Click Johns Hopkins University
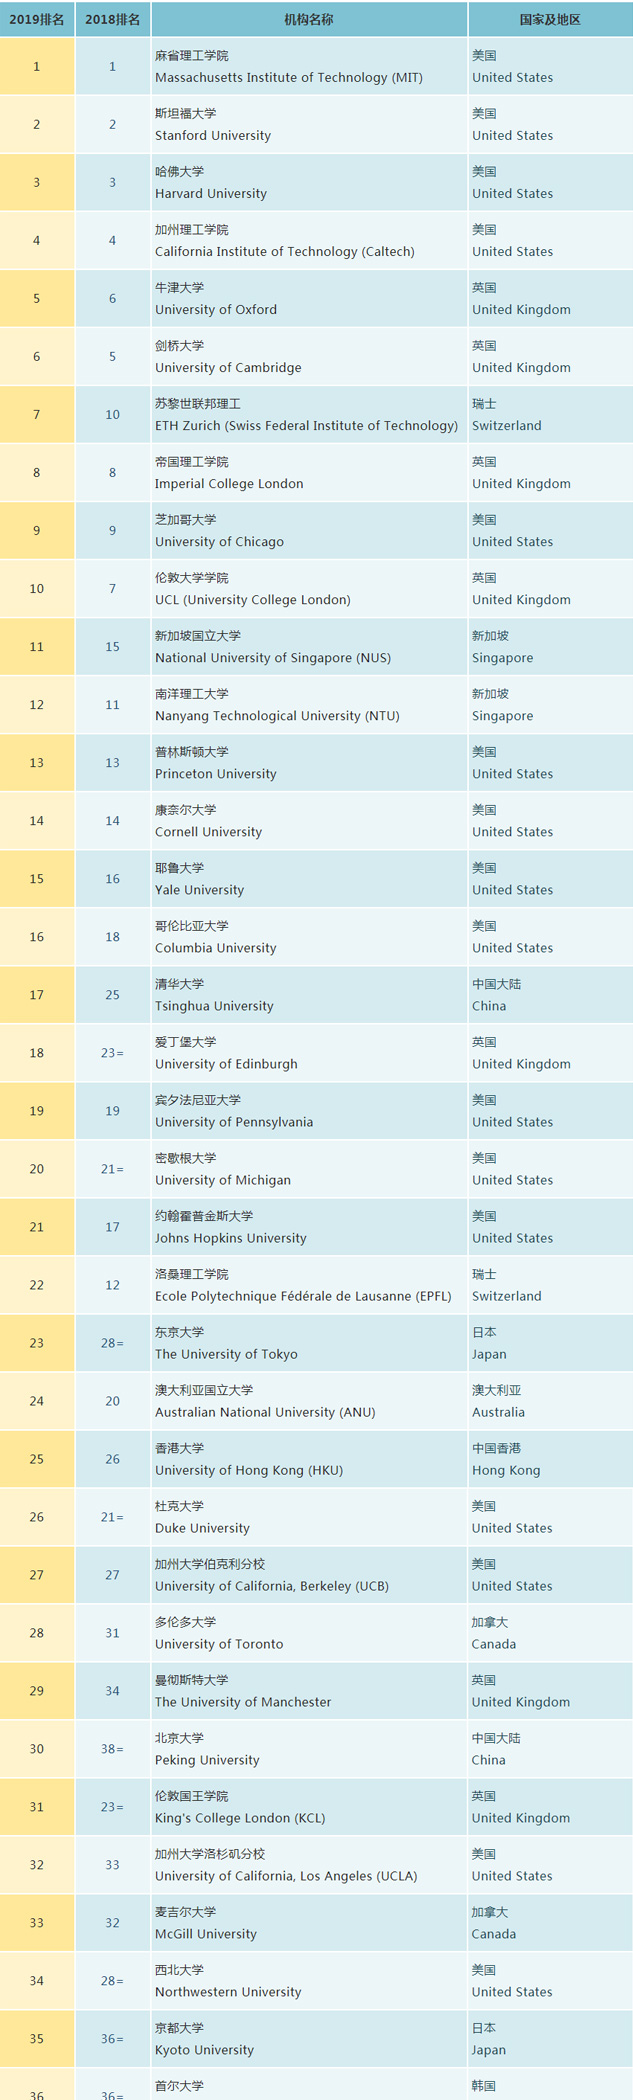The image size is (633, 2100). pos(231,1238)
